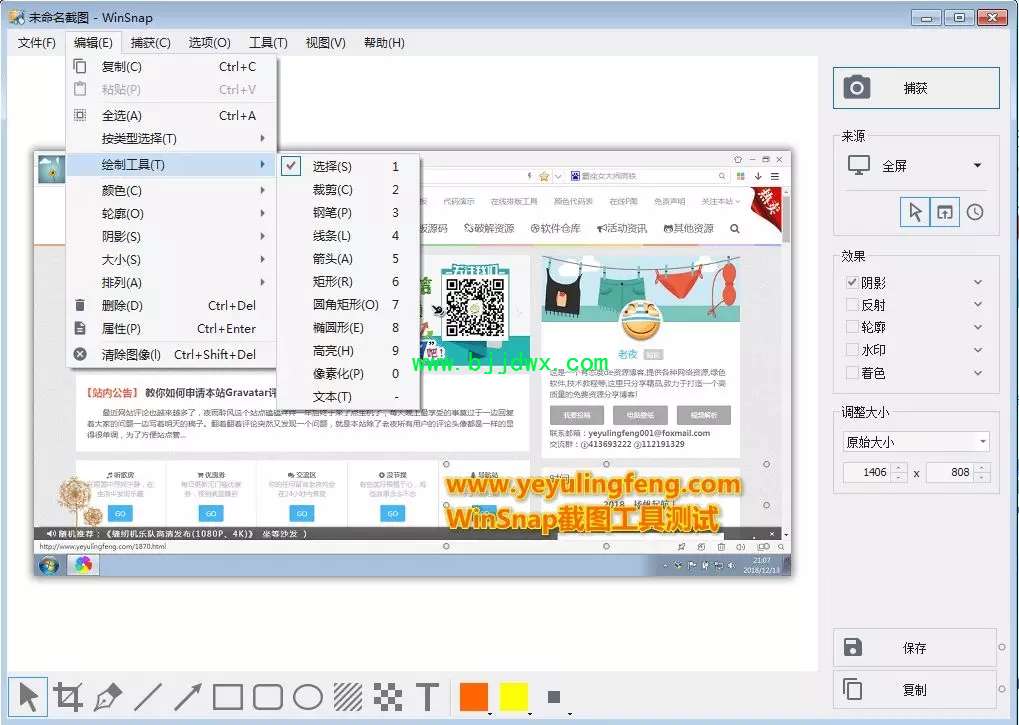This screenshot has width=1019, height=725.
Task: Toggle the 阴影 shadow checkbox
Action: (x=852, y=283)
